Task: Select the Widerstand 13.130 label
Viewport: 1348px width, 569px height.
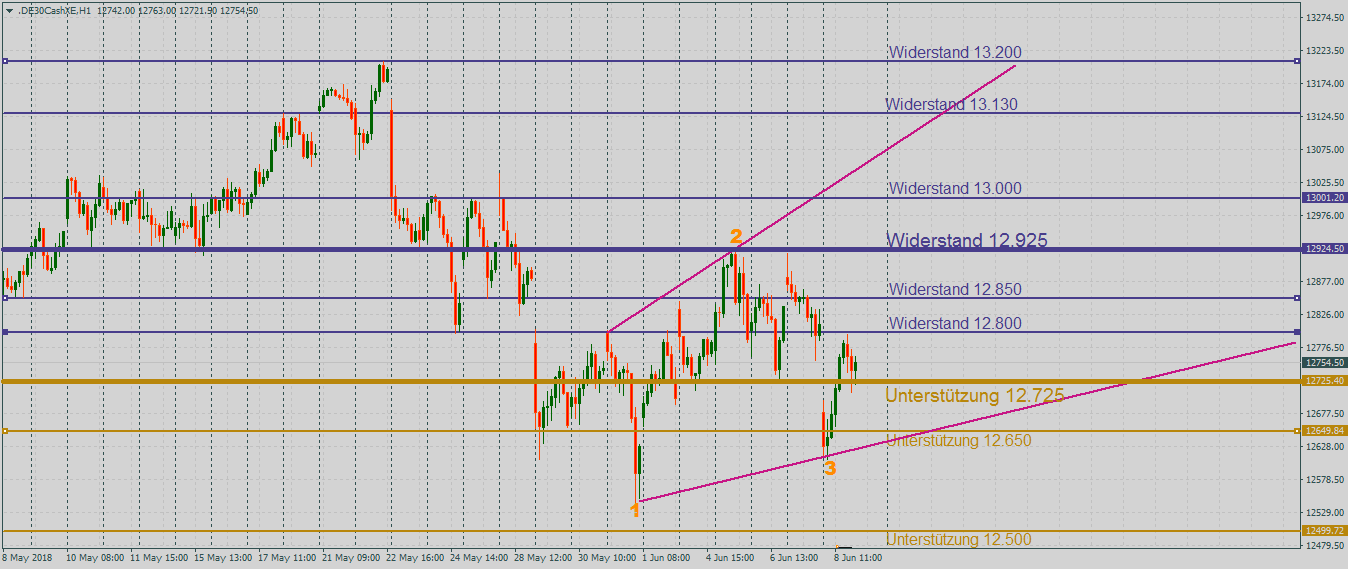Action: (952, 104)
